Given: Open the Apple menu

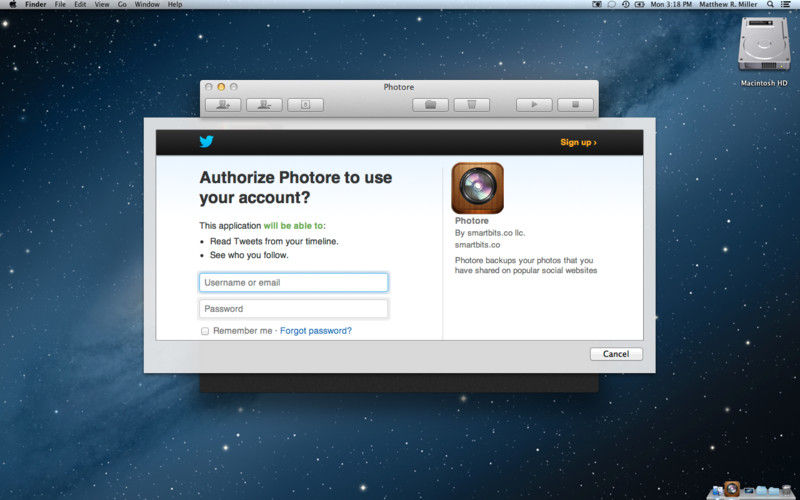Looking at the screenshot, I should point(13,4).
